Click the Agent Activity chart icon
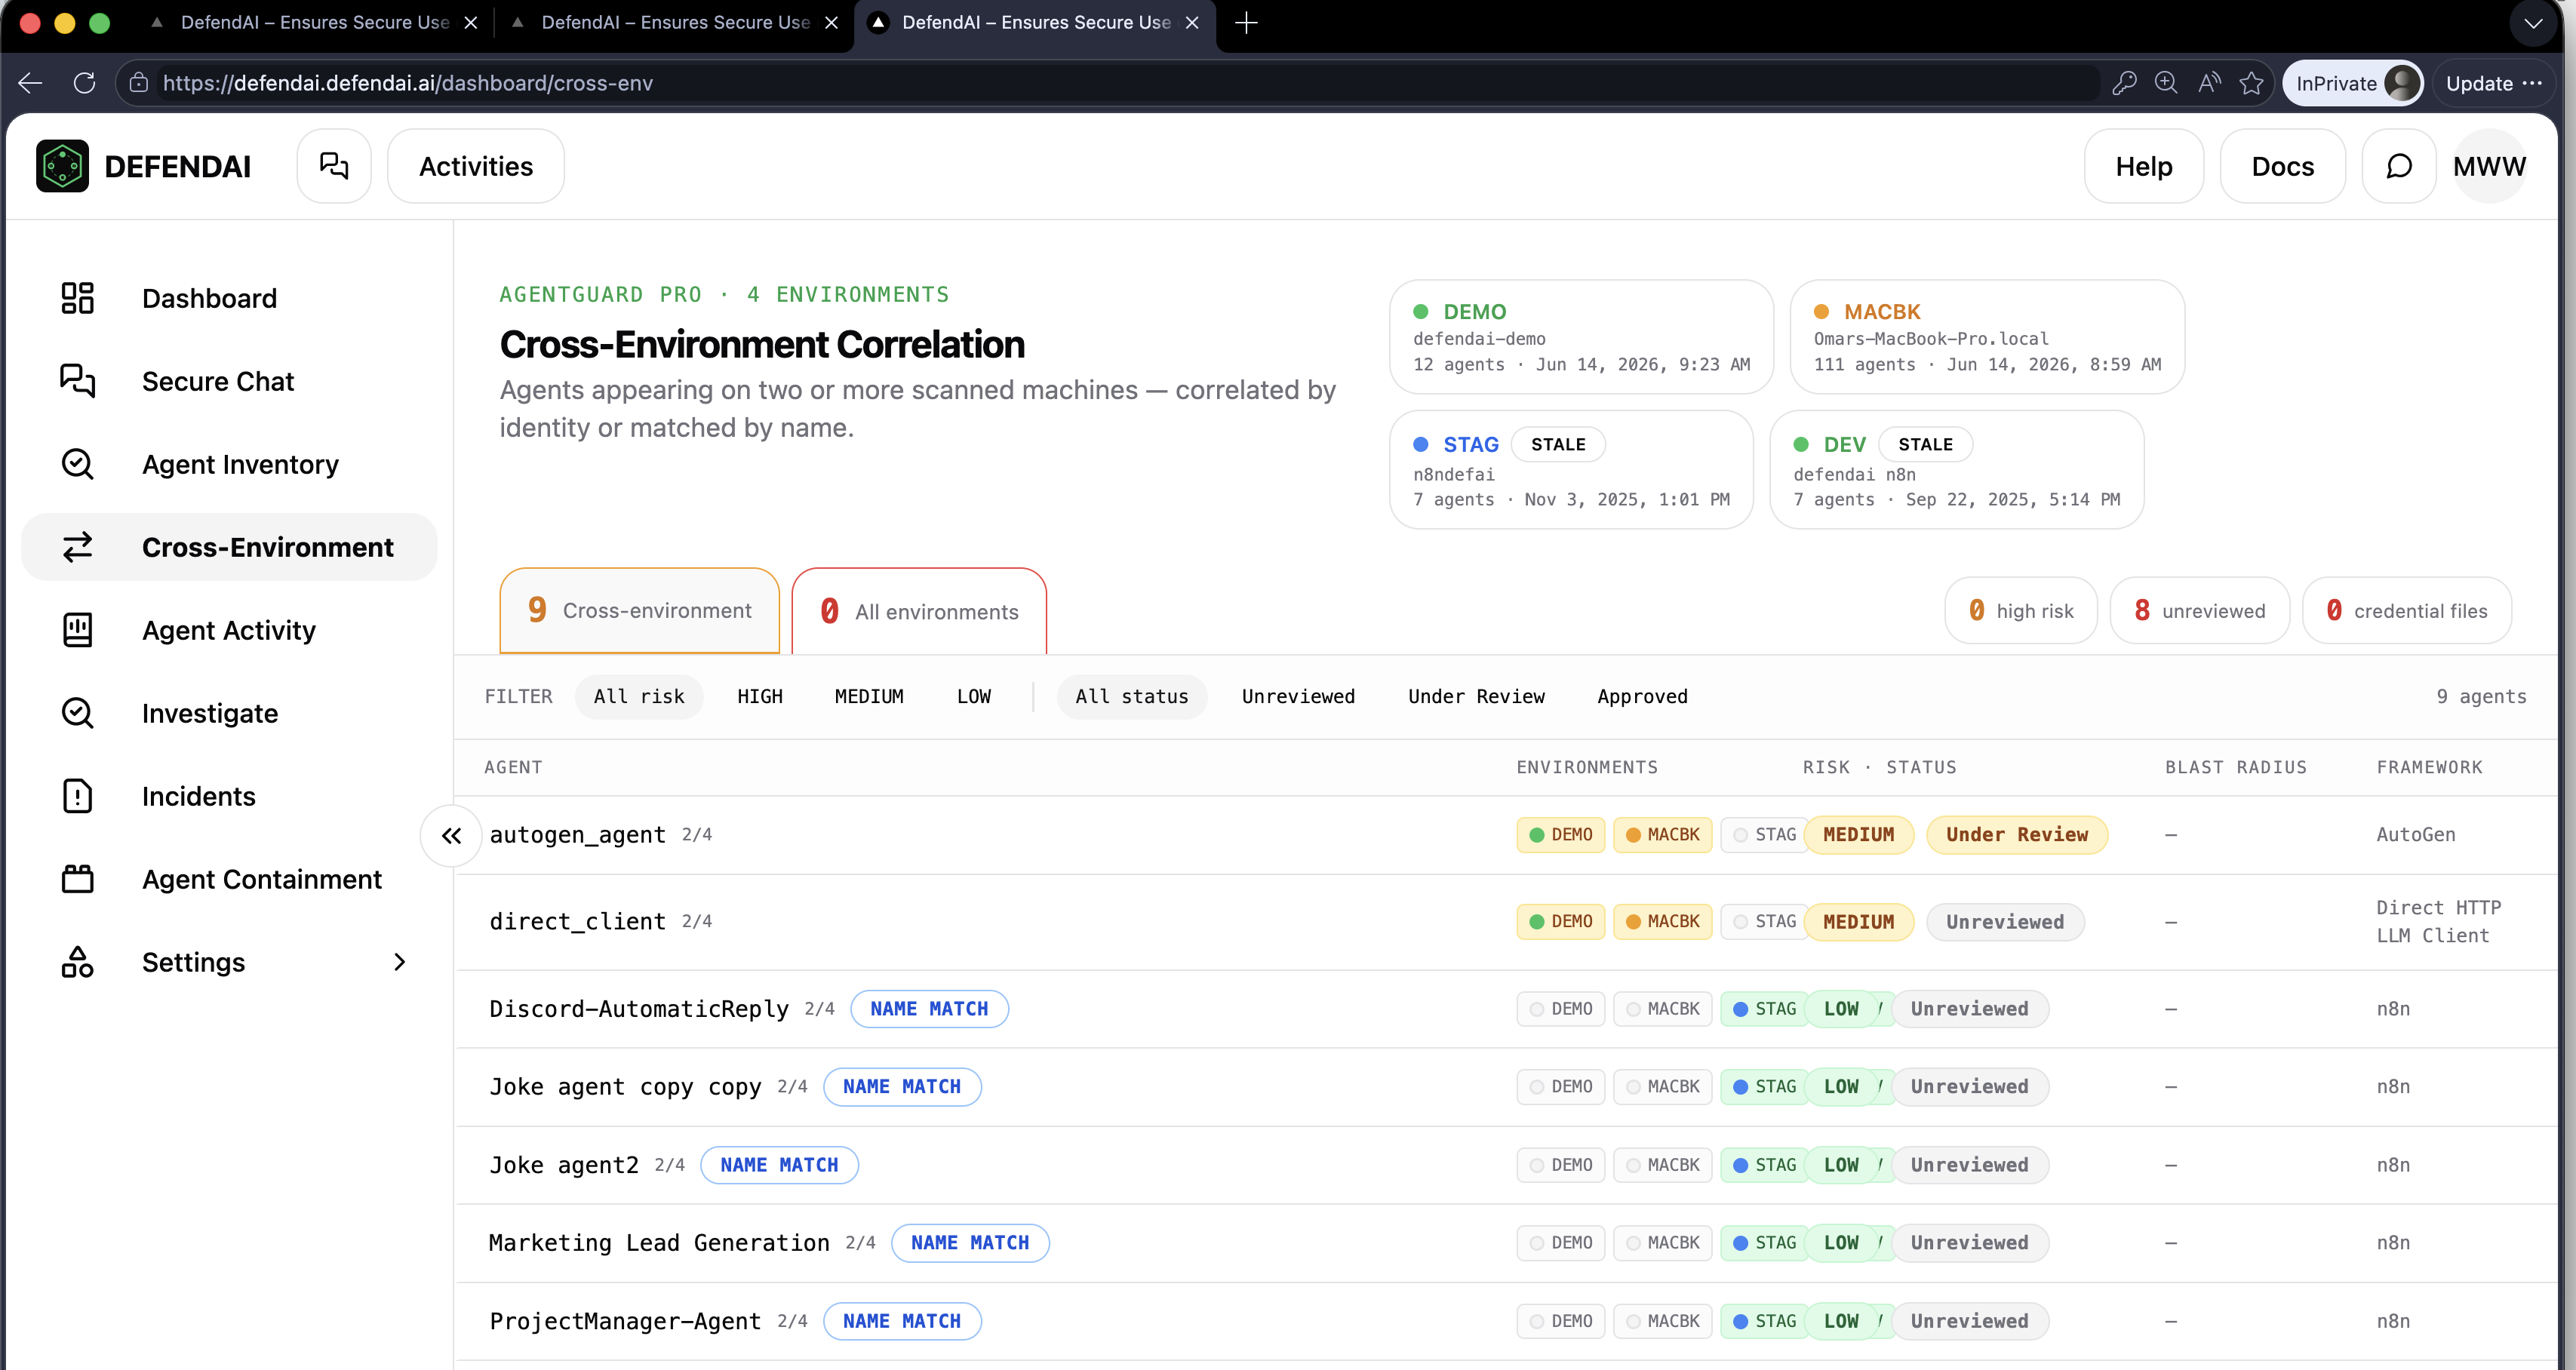2576x1370 pixels. [77, 630]
